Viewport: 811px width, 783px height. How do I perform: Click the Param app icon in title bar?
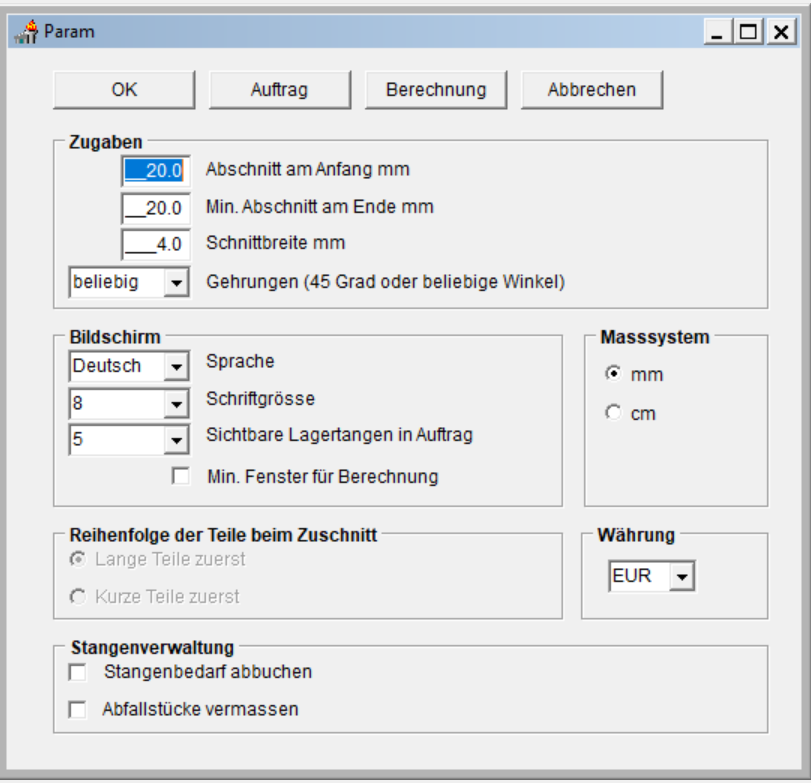26,31
